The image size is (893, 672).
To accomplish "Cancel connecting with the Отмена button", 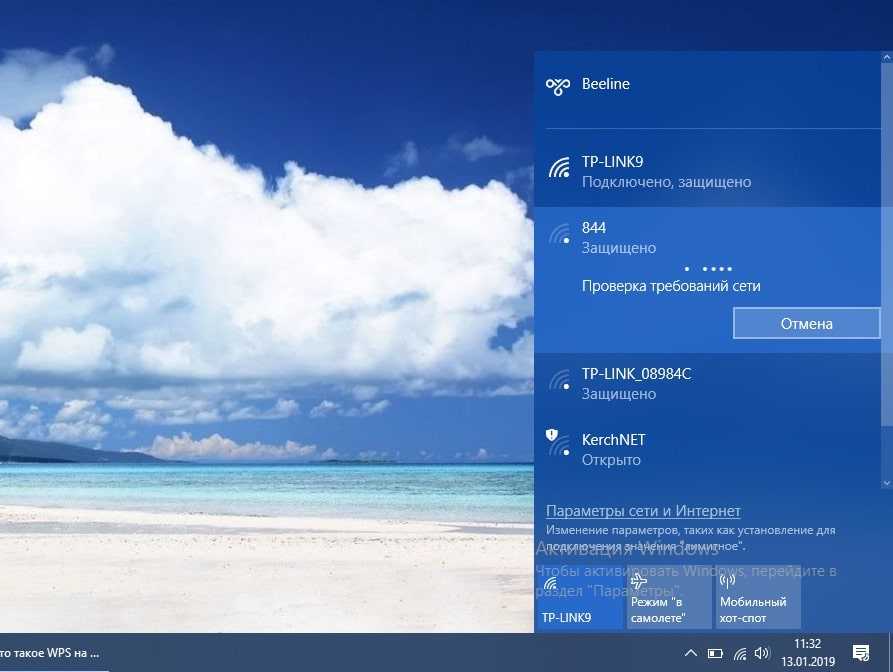I will [x=806, y=323].
